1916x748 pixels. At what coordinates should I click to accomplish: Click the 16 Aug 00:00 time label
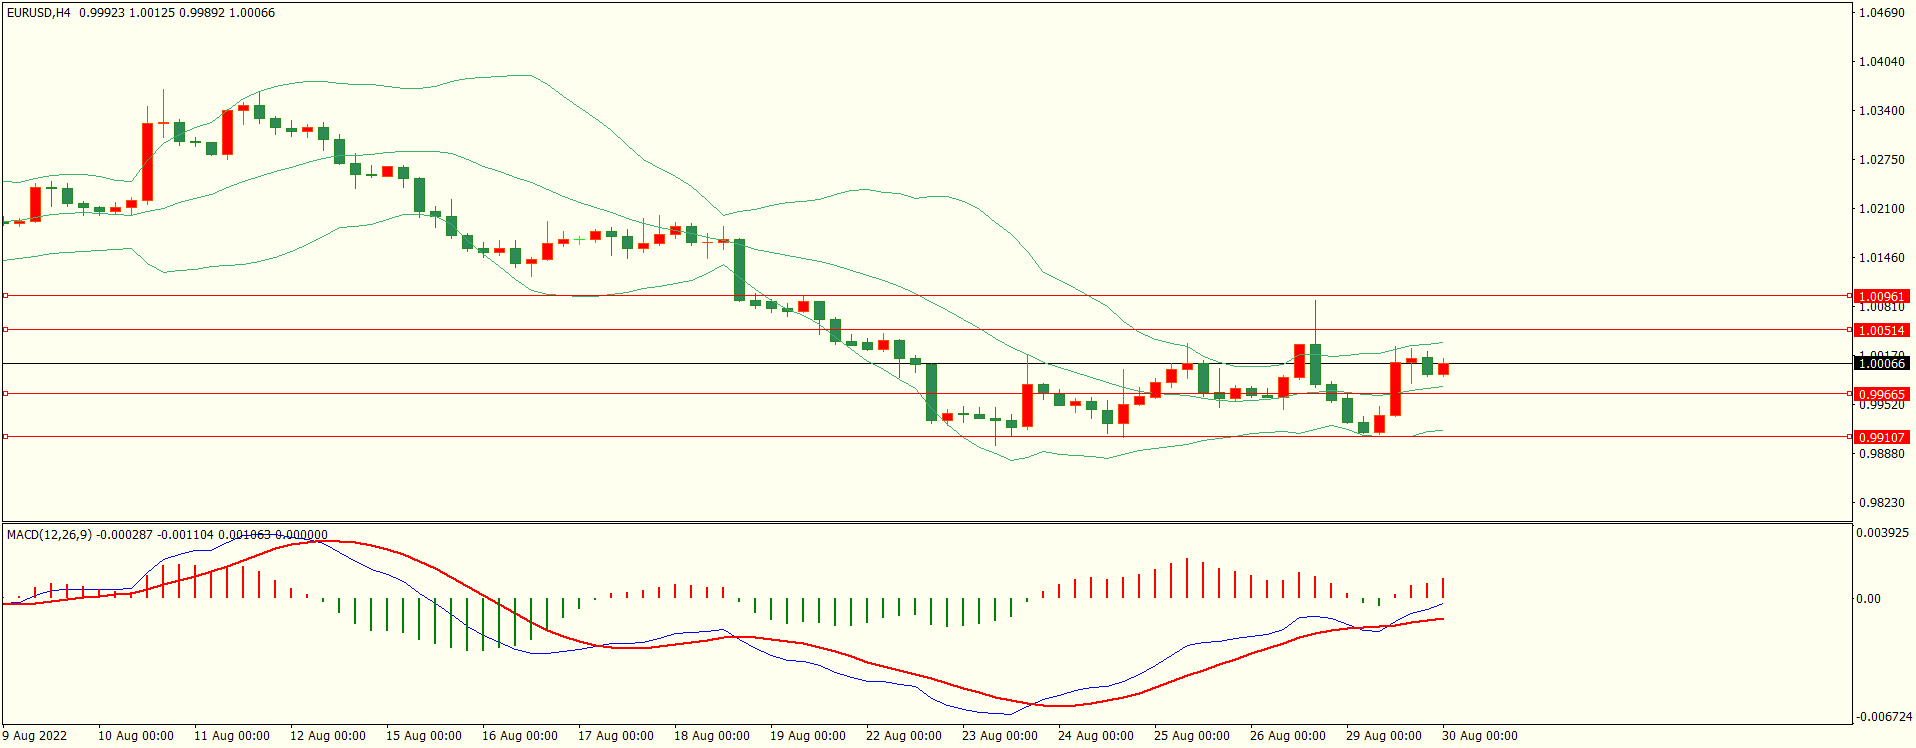520,736
